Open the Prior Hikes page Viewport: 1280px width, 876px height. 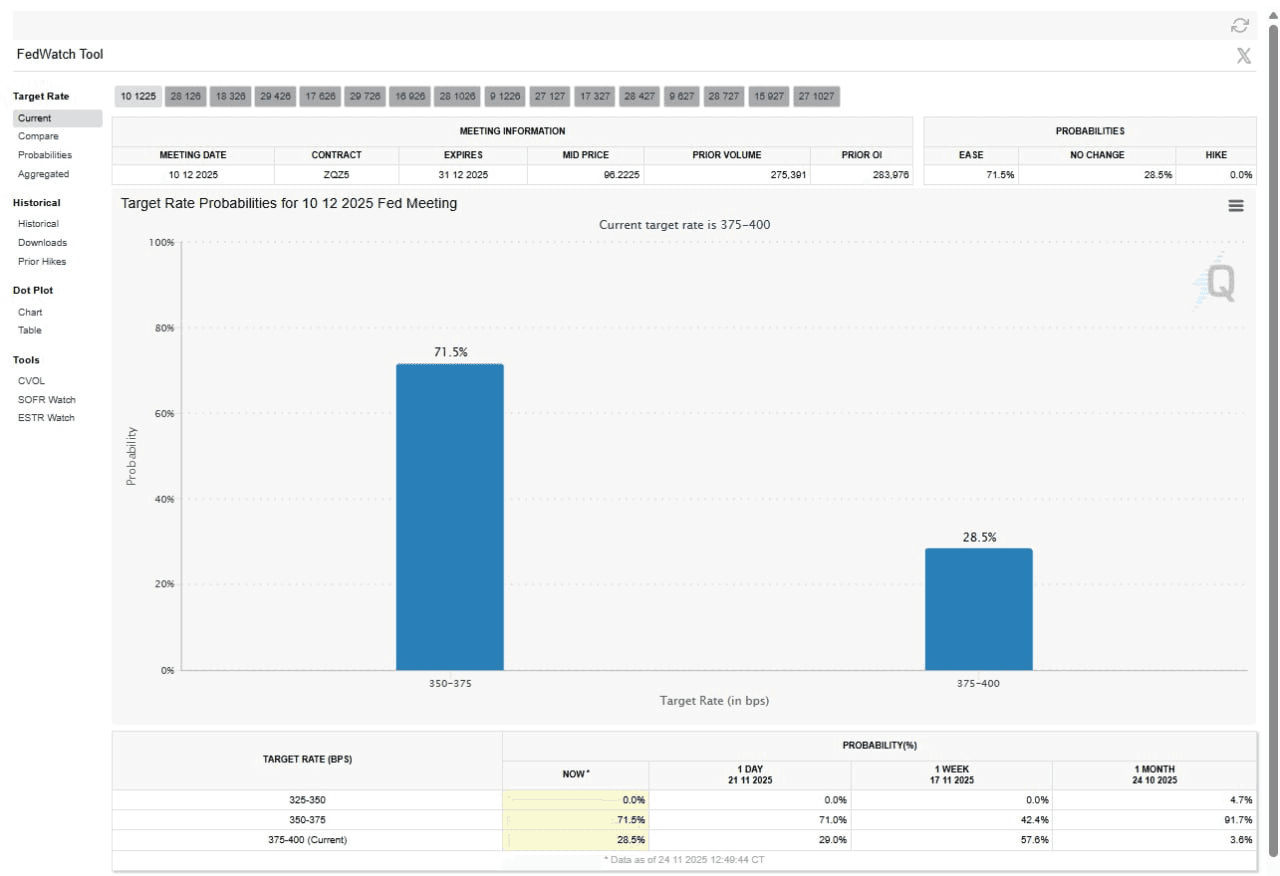tap(42, 262)
